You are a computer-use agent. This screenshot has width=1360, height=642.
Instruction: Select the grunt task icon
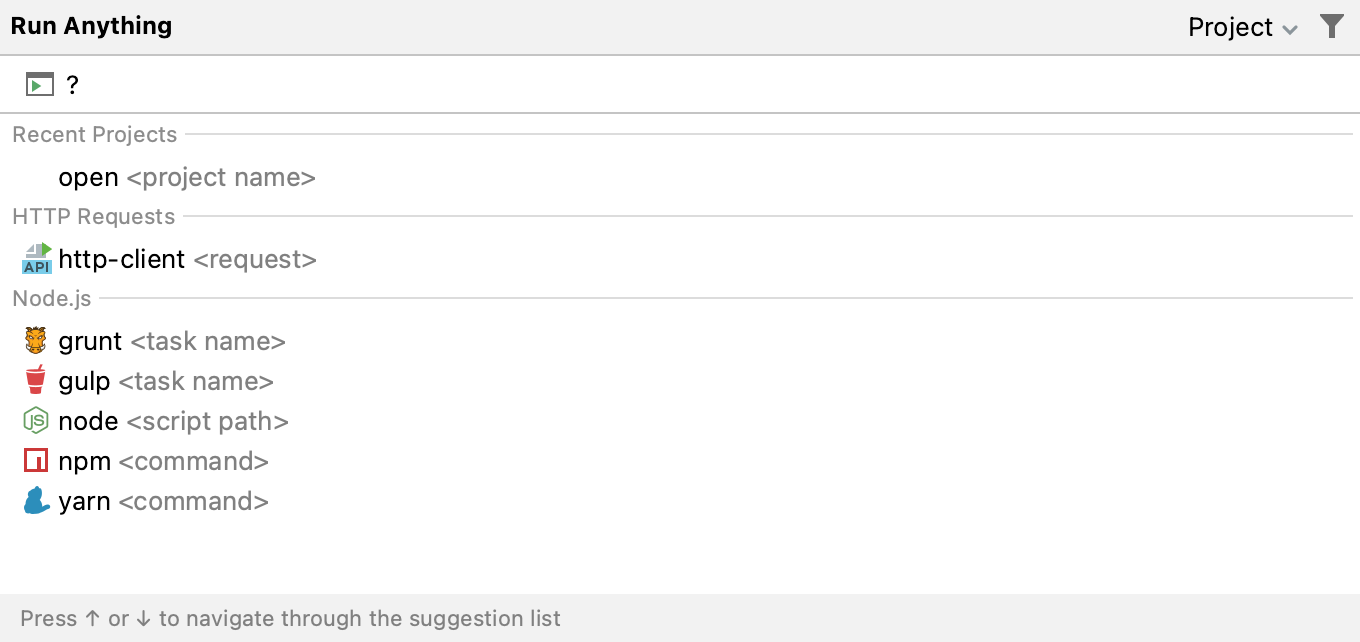pyautogui.click(x=35, y=340)
